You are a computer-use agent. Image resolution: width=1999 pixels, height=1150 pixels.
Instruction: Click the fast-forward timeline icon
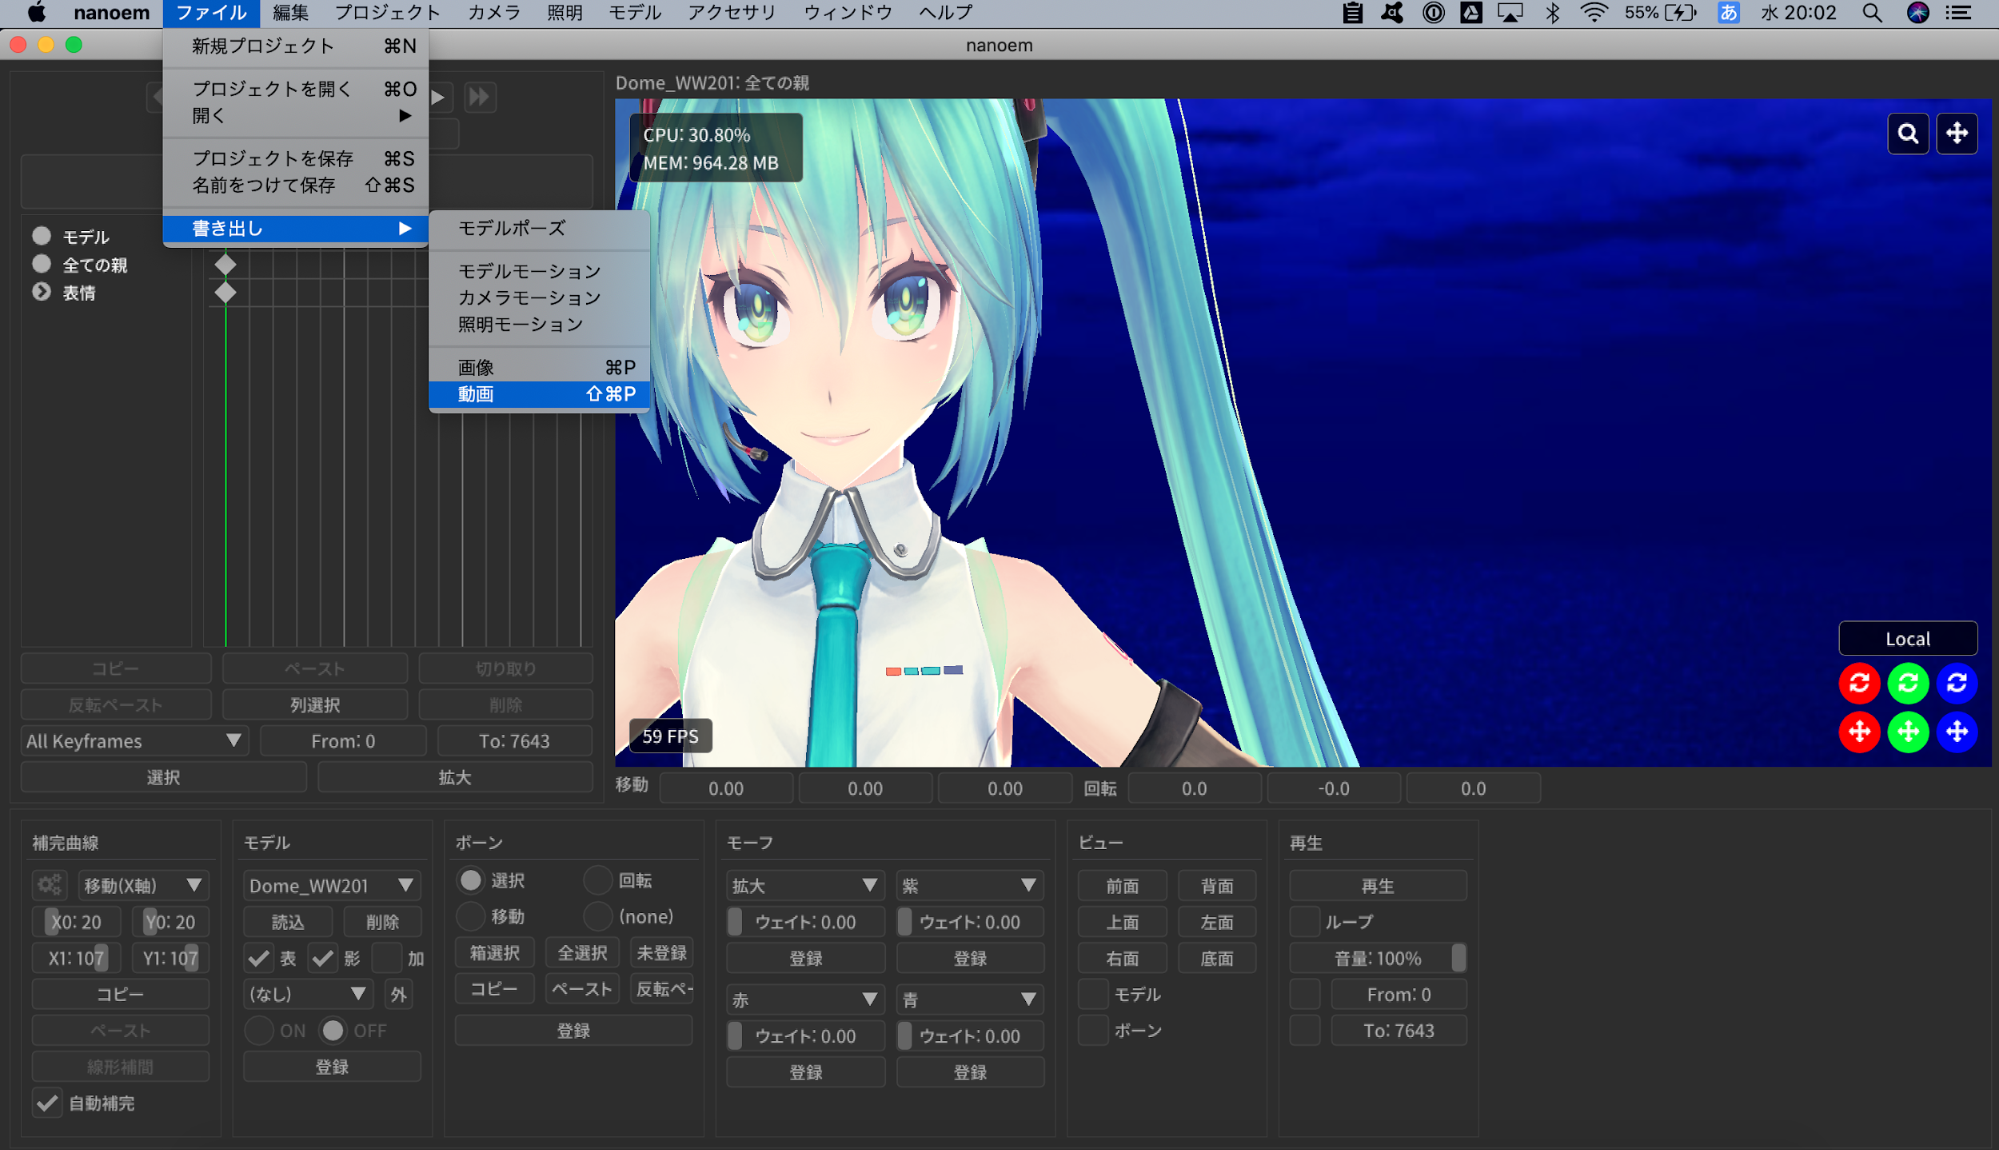(480, 97)
